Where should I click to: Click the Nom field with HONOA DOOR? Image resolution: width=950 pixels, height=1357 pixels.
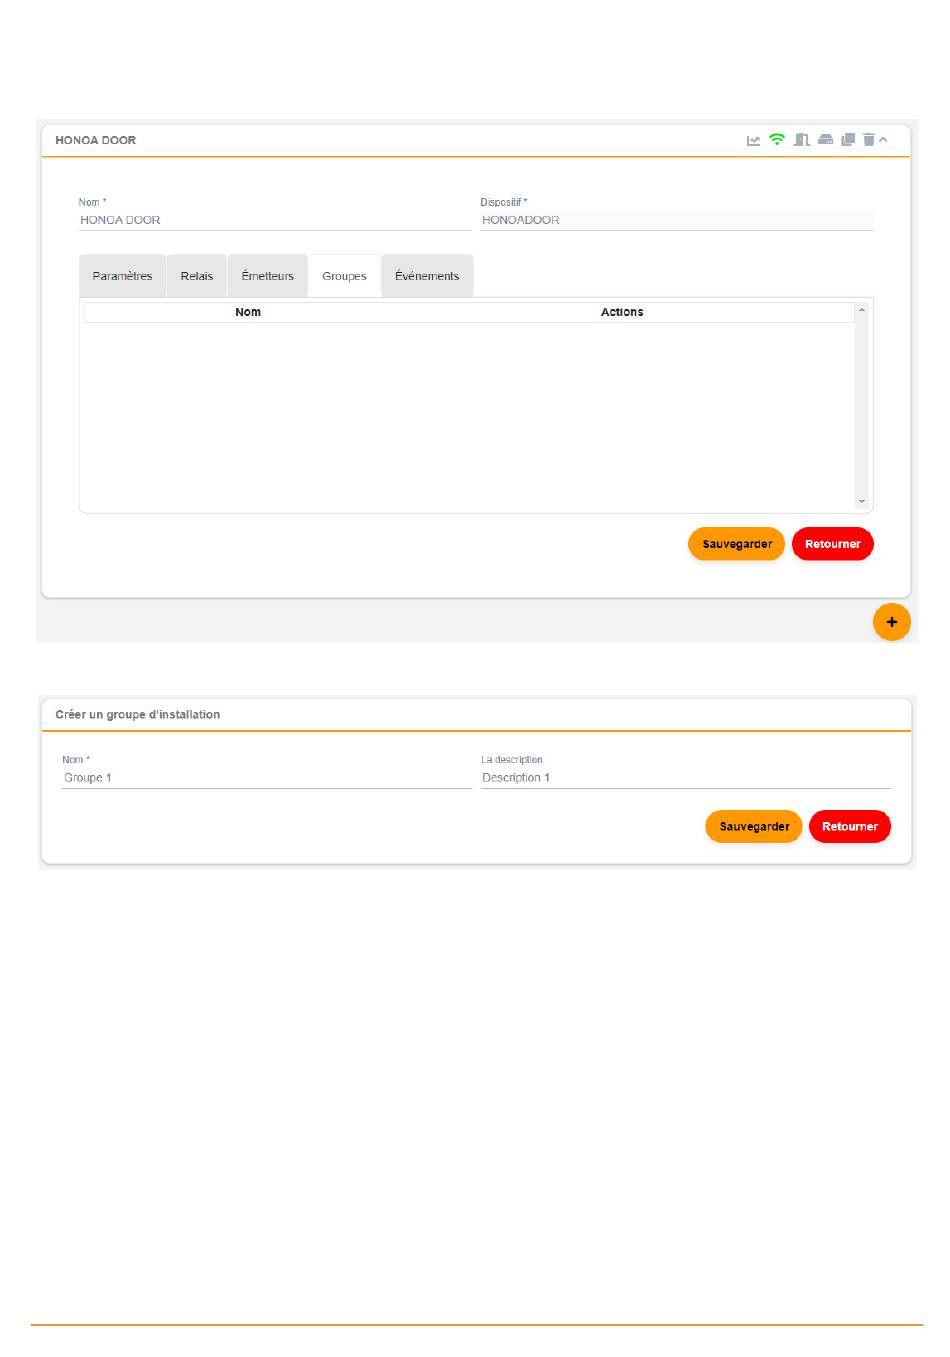275,220
